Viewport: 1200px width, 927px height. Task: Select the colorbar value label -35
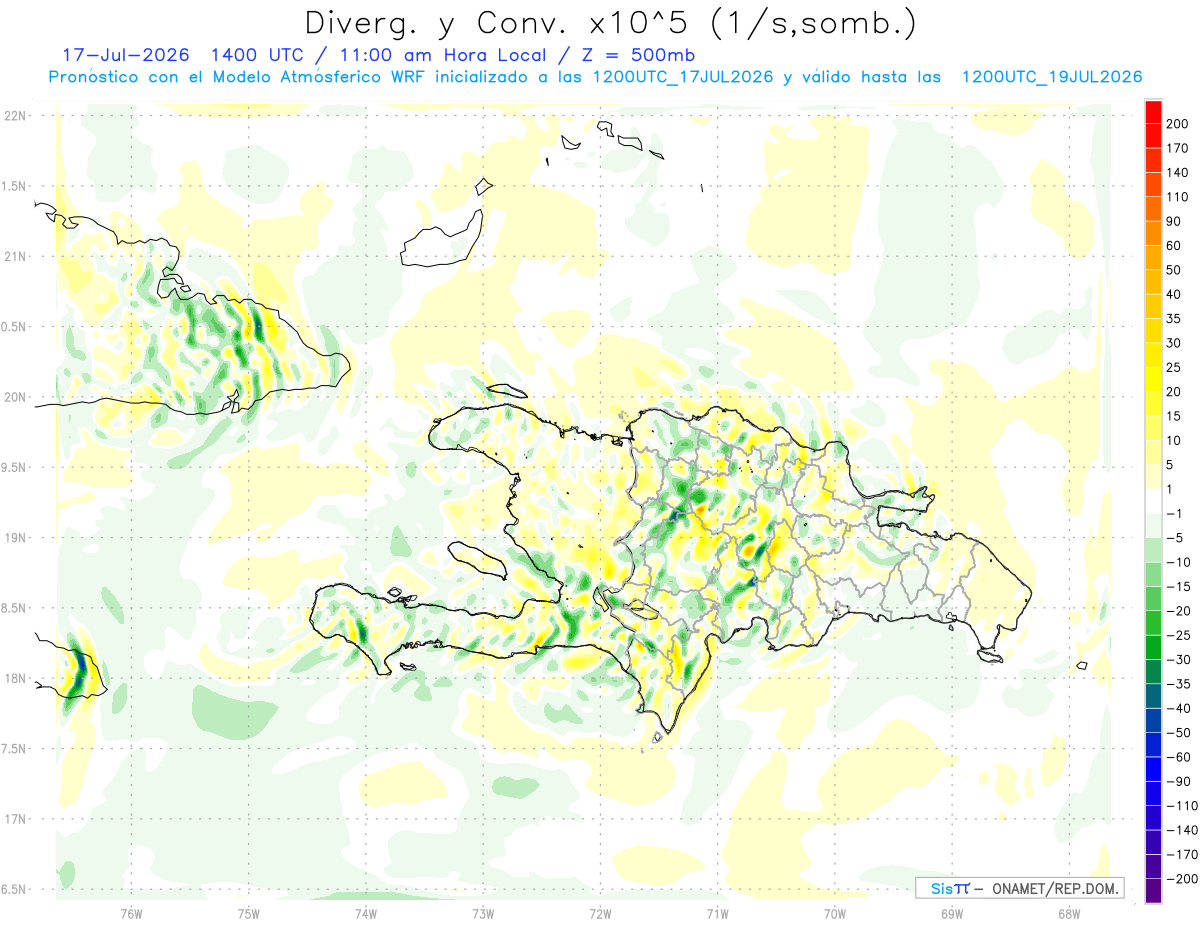point(1178,684)
